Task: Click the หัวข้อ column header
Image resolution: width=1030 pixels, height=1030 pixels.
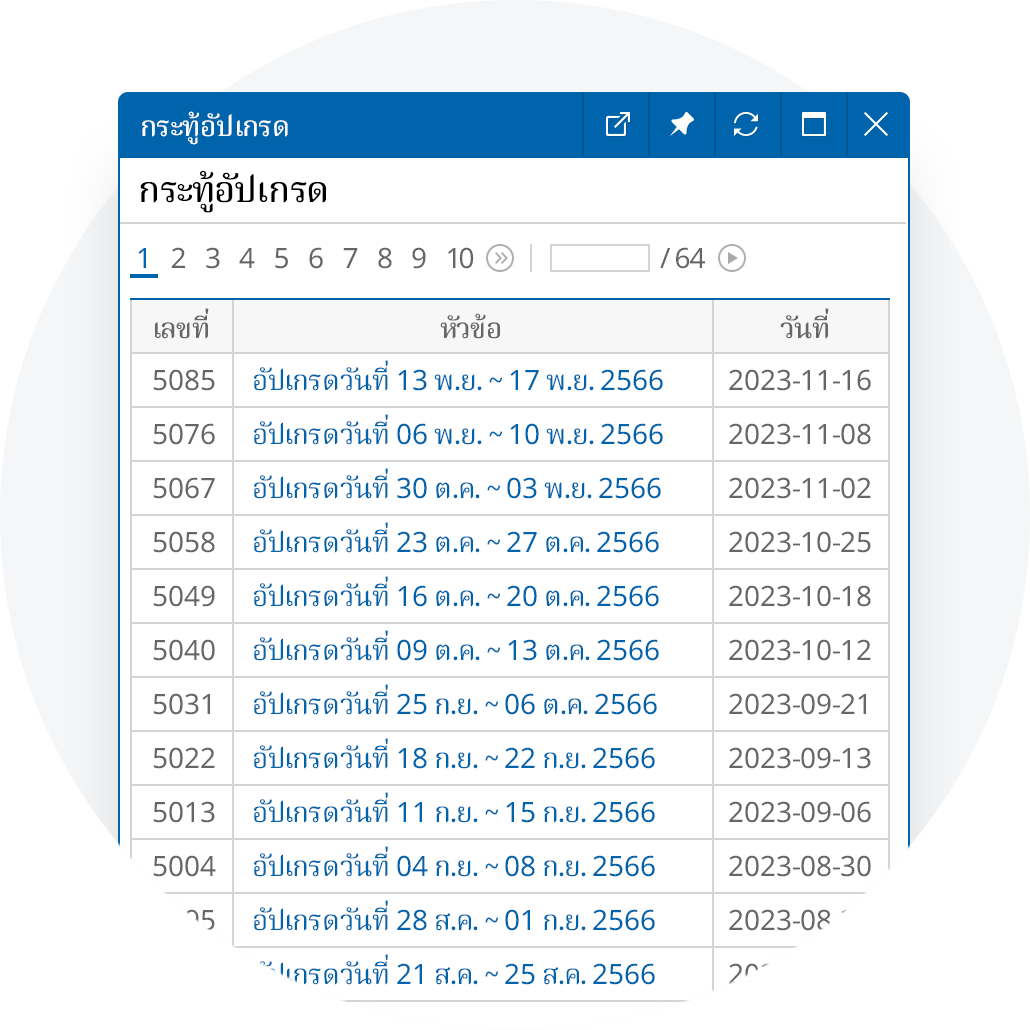Action: [472, 327]
